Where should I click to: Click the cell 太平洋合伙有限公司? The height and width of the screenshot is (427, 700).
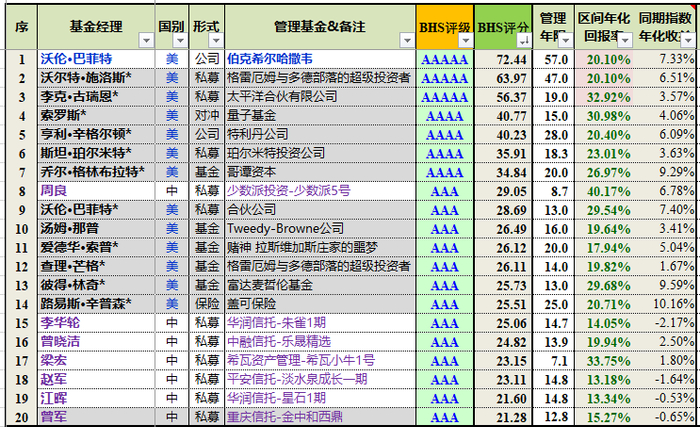(320, 96)
